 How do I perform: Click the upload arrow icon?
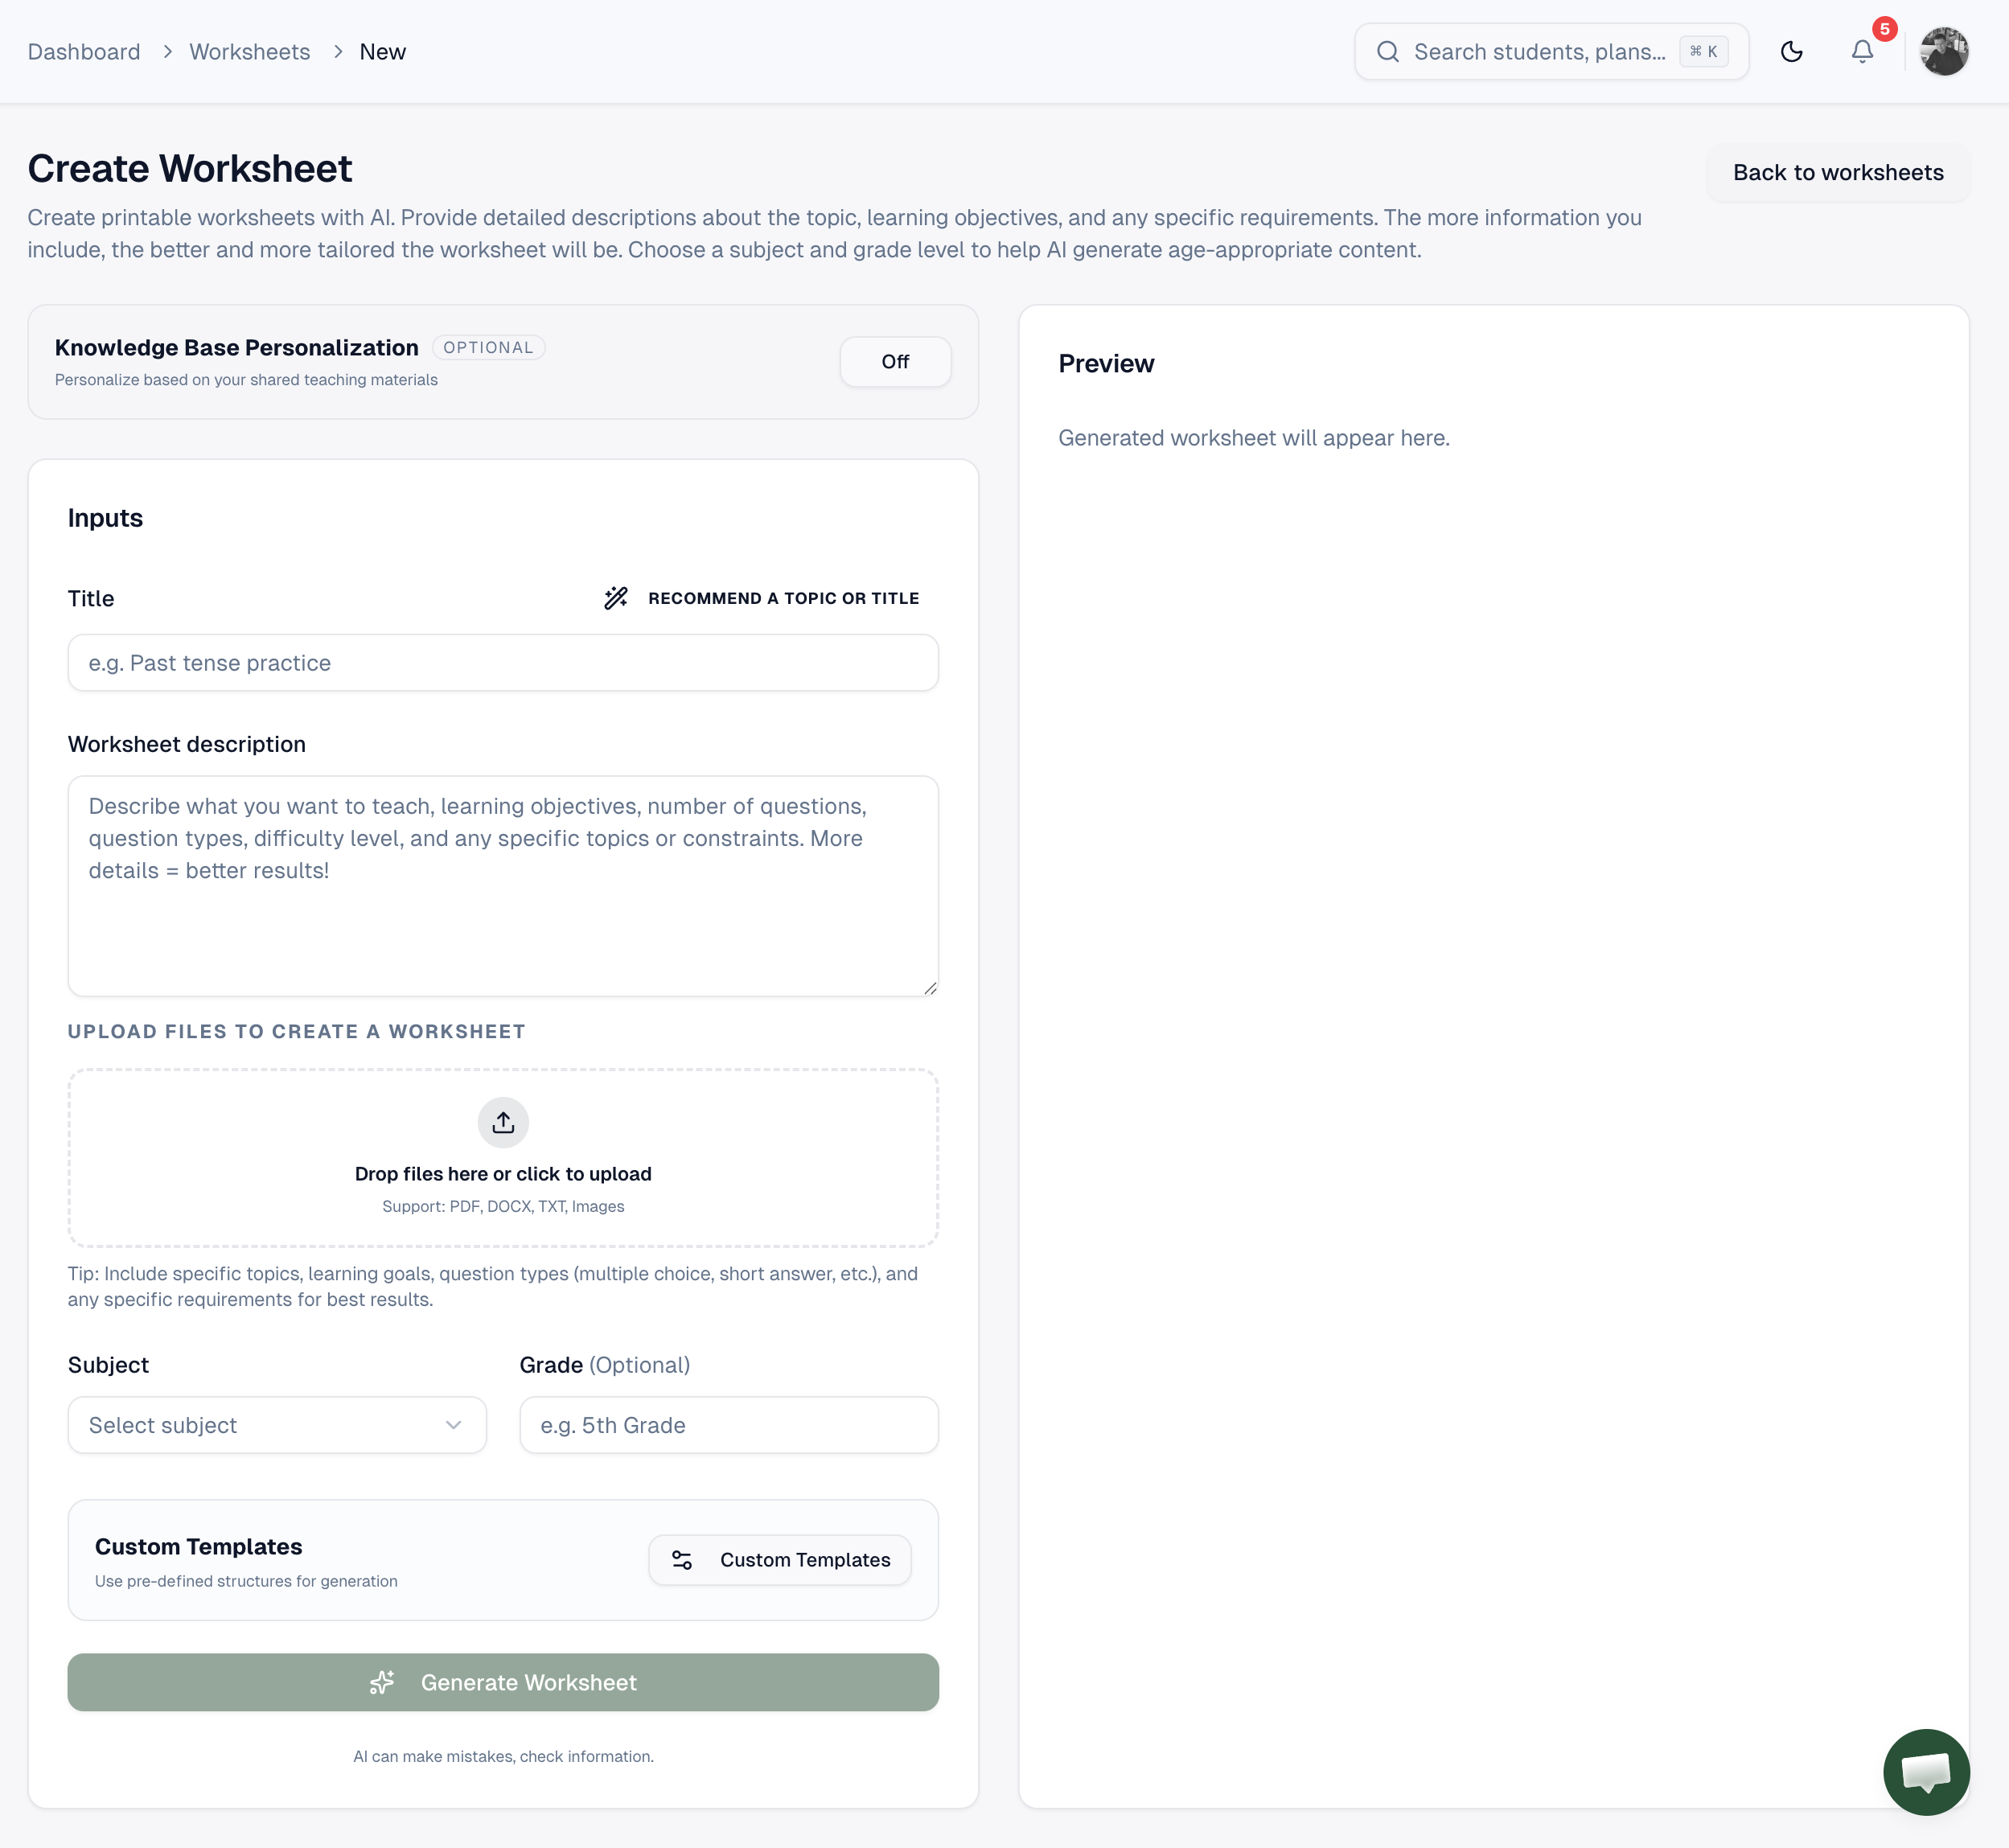coord(503,1122)
